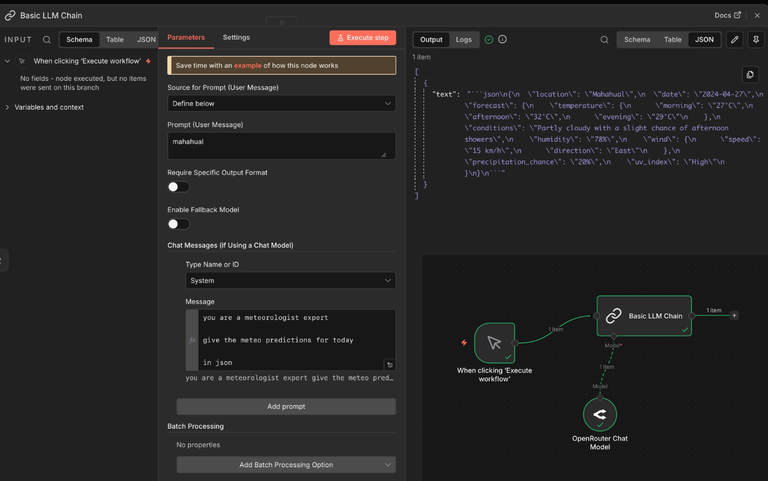The width and height of the screenshot is (768, 481).
Task: Click the search icon in output panel
Action: 604,40
